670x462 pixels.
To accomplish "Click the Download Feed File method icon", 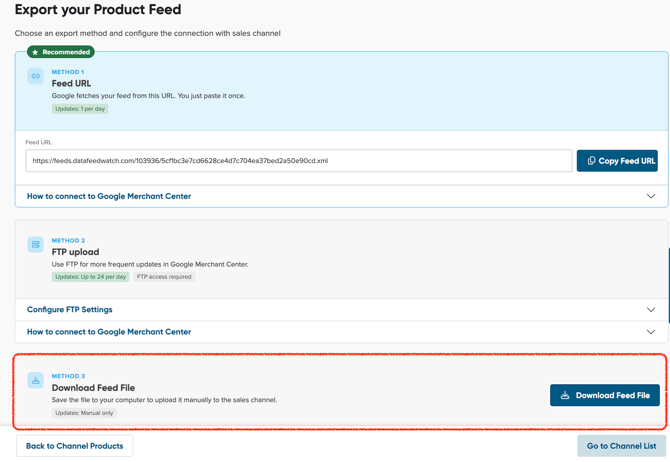I will point(35,380).
